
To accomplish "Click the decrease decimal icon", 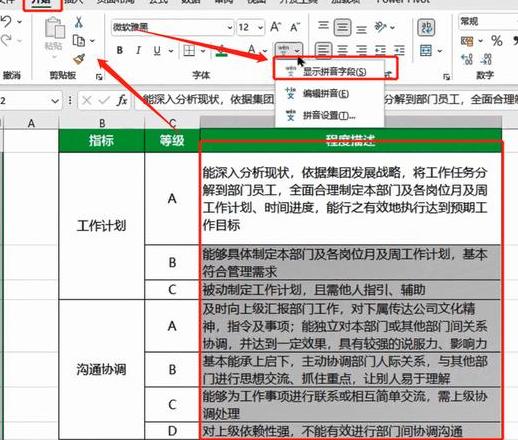I will [x=486, y=59].
